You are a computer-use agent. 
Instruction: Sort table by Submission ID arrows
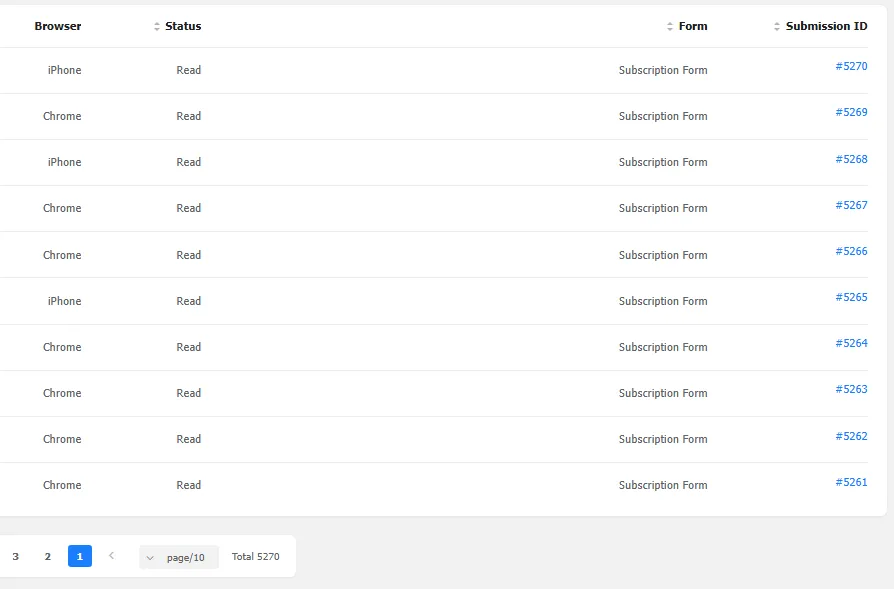[777, 27]
